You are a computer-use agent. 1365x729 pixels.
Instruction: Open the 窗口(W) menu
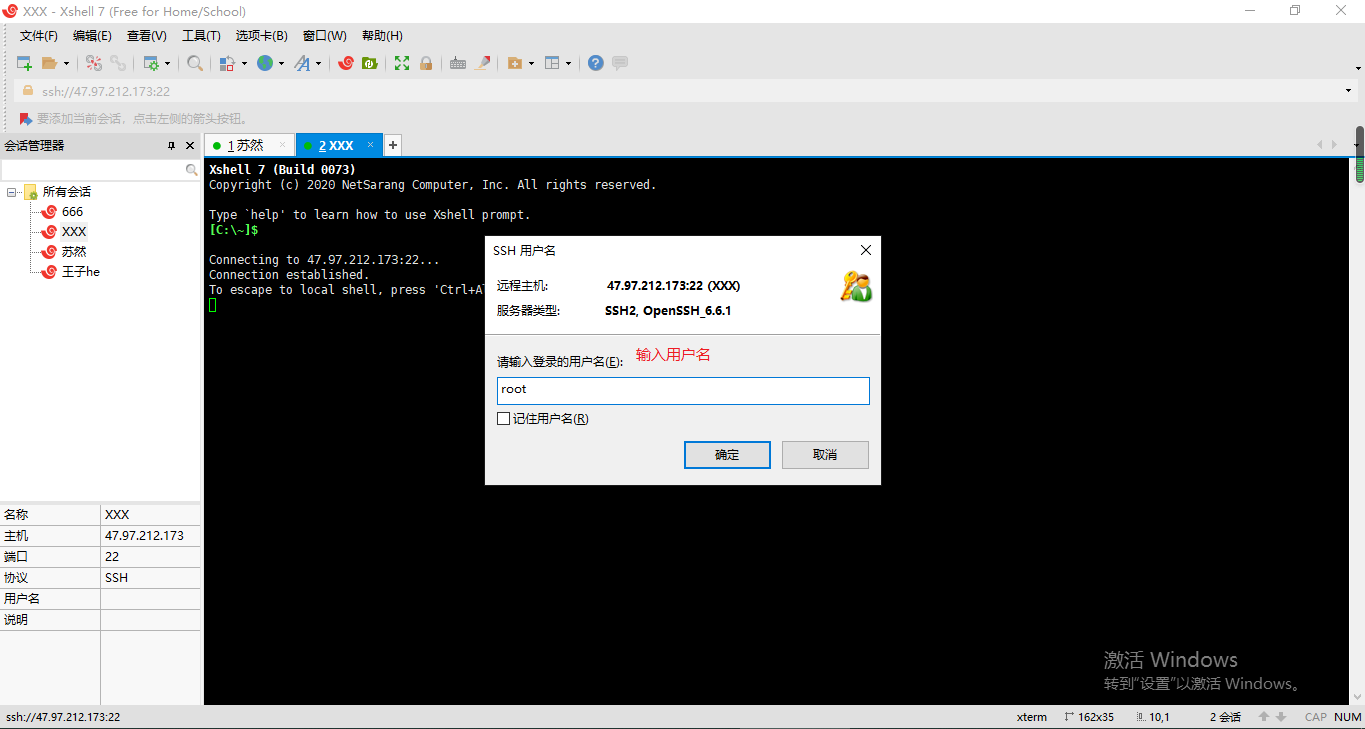(x=325, y=36)
